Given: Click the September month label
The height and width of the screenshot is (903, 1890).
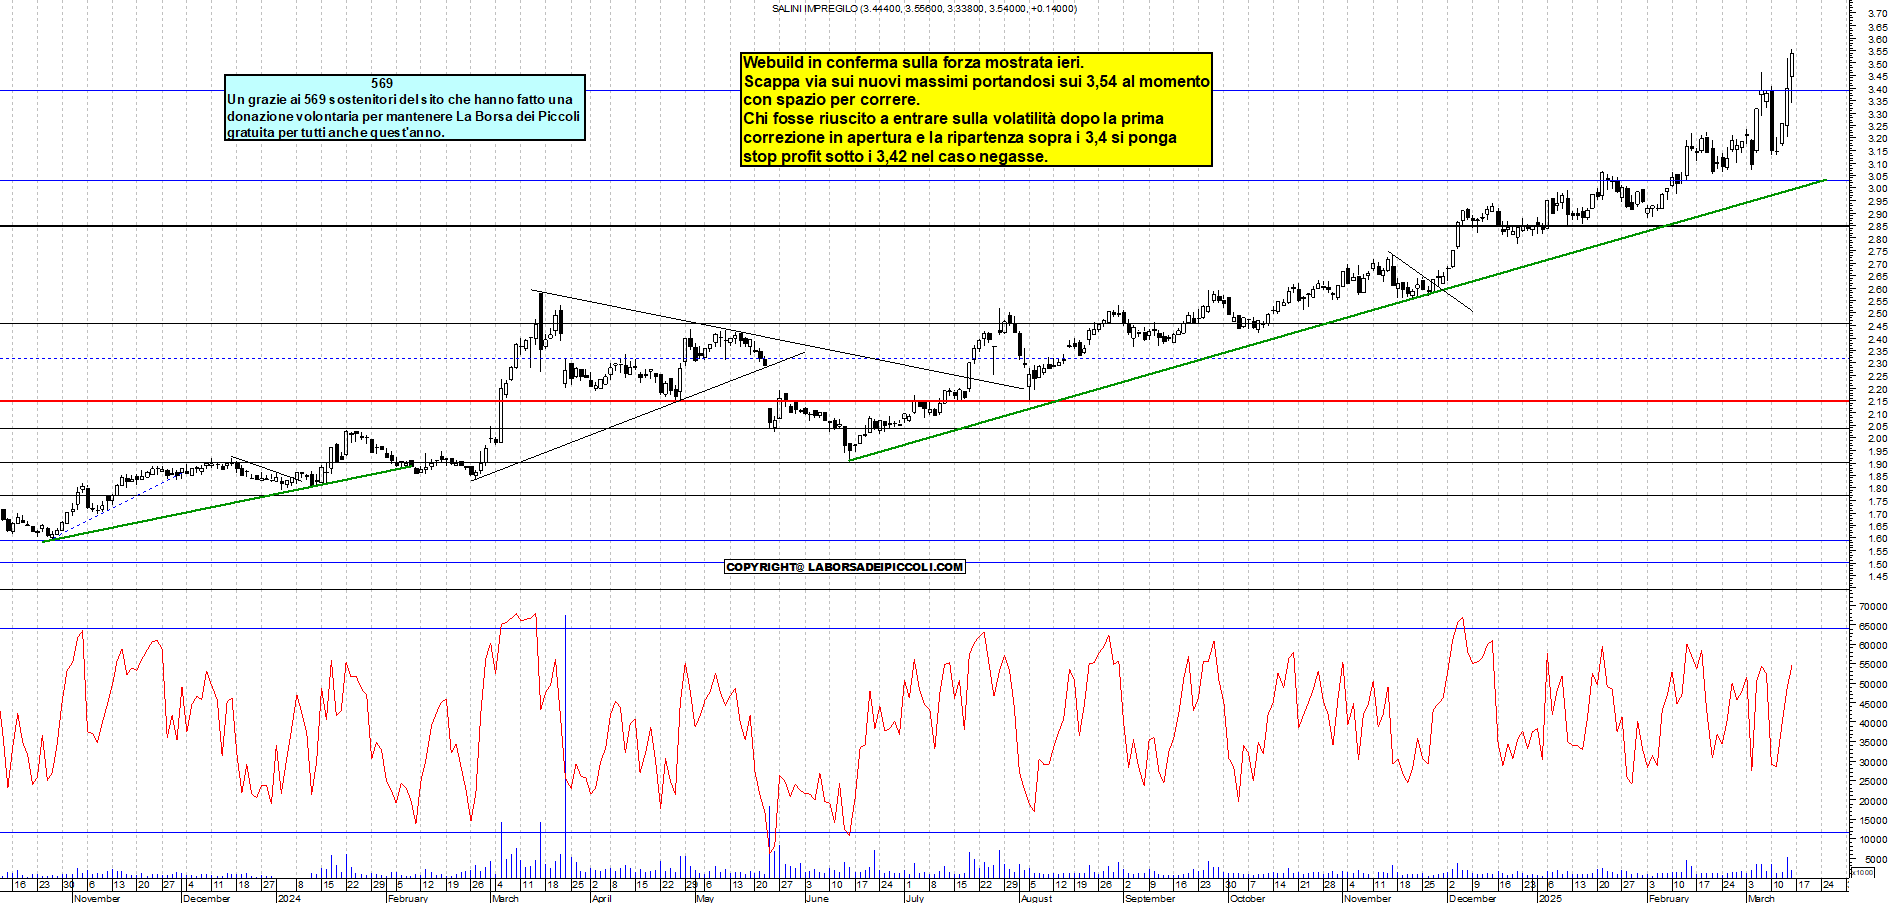Looking at the screenshot, I should [x=1150, y=898].
